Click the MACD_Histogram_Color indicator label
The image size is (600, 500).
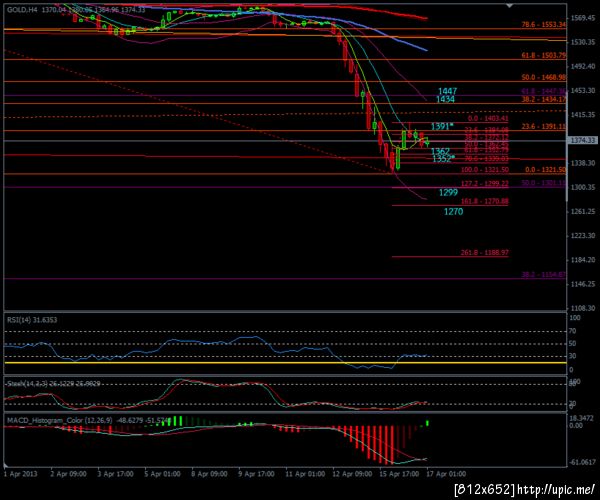coord(59,420)
